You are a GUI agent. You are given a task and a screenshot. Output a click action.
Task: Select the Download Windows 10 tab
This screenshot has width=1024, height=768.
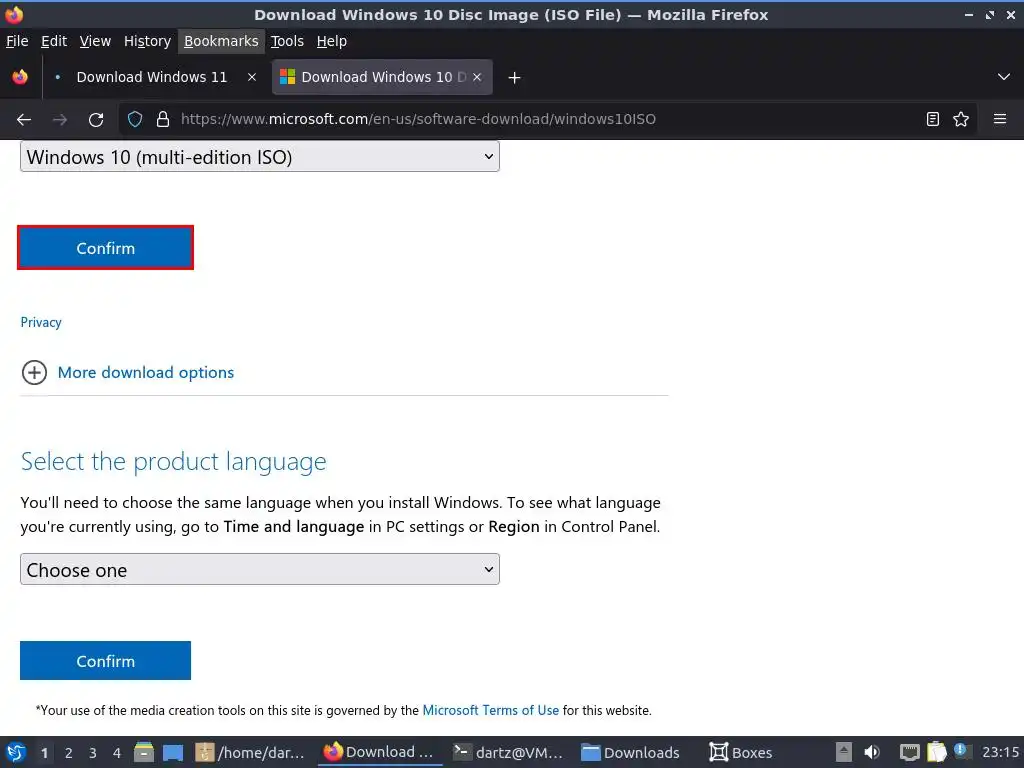pos(382,77)
